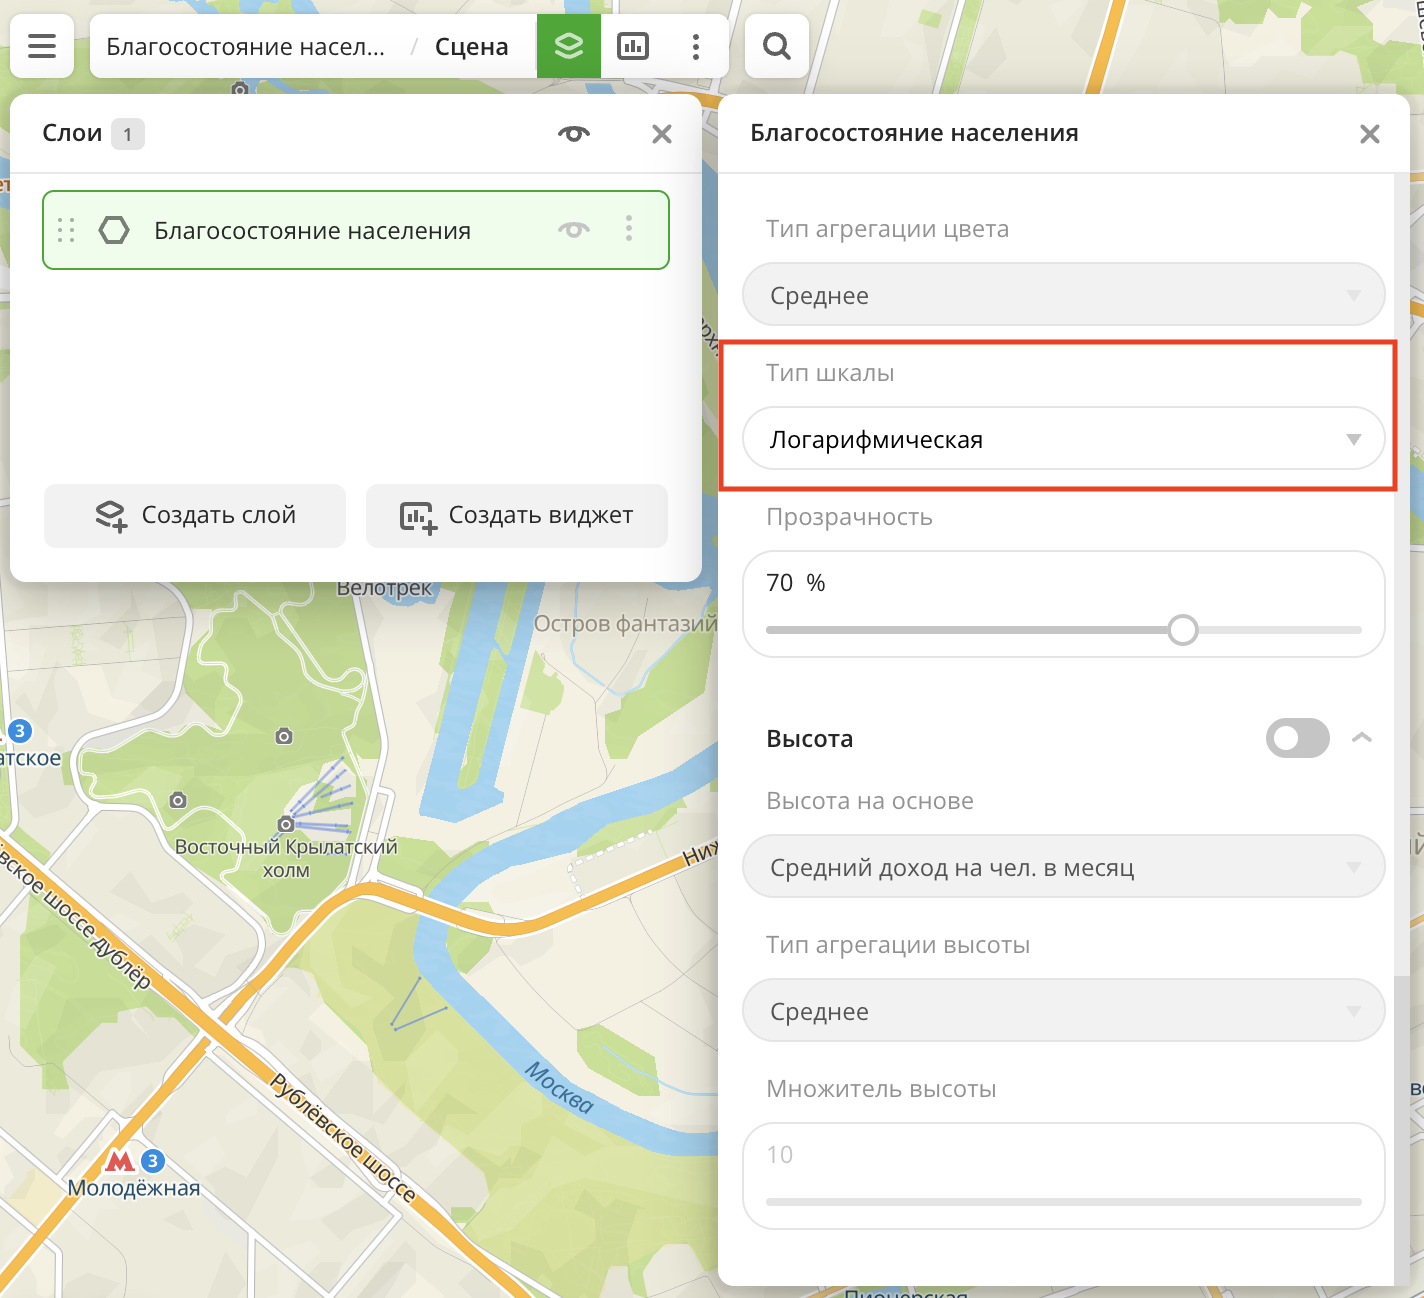
Task: Toggle visibility of all layers in Слои header
Action: [x=574, y=133]
